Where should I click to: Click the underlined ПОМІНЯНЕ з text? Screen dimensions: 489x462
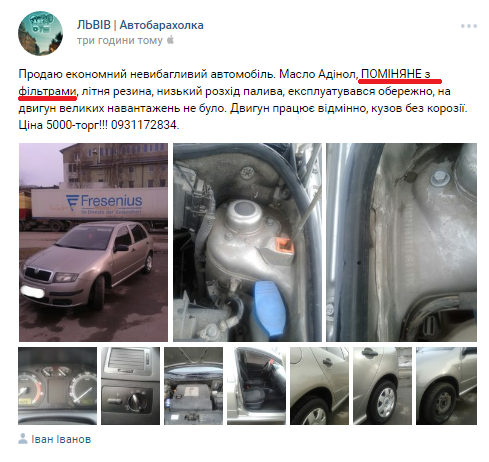click(x=395, y=74)
